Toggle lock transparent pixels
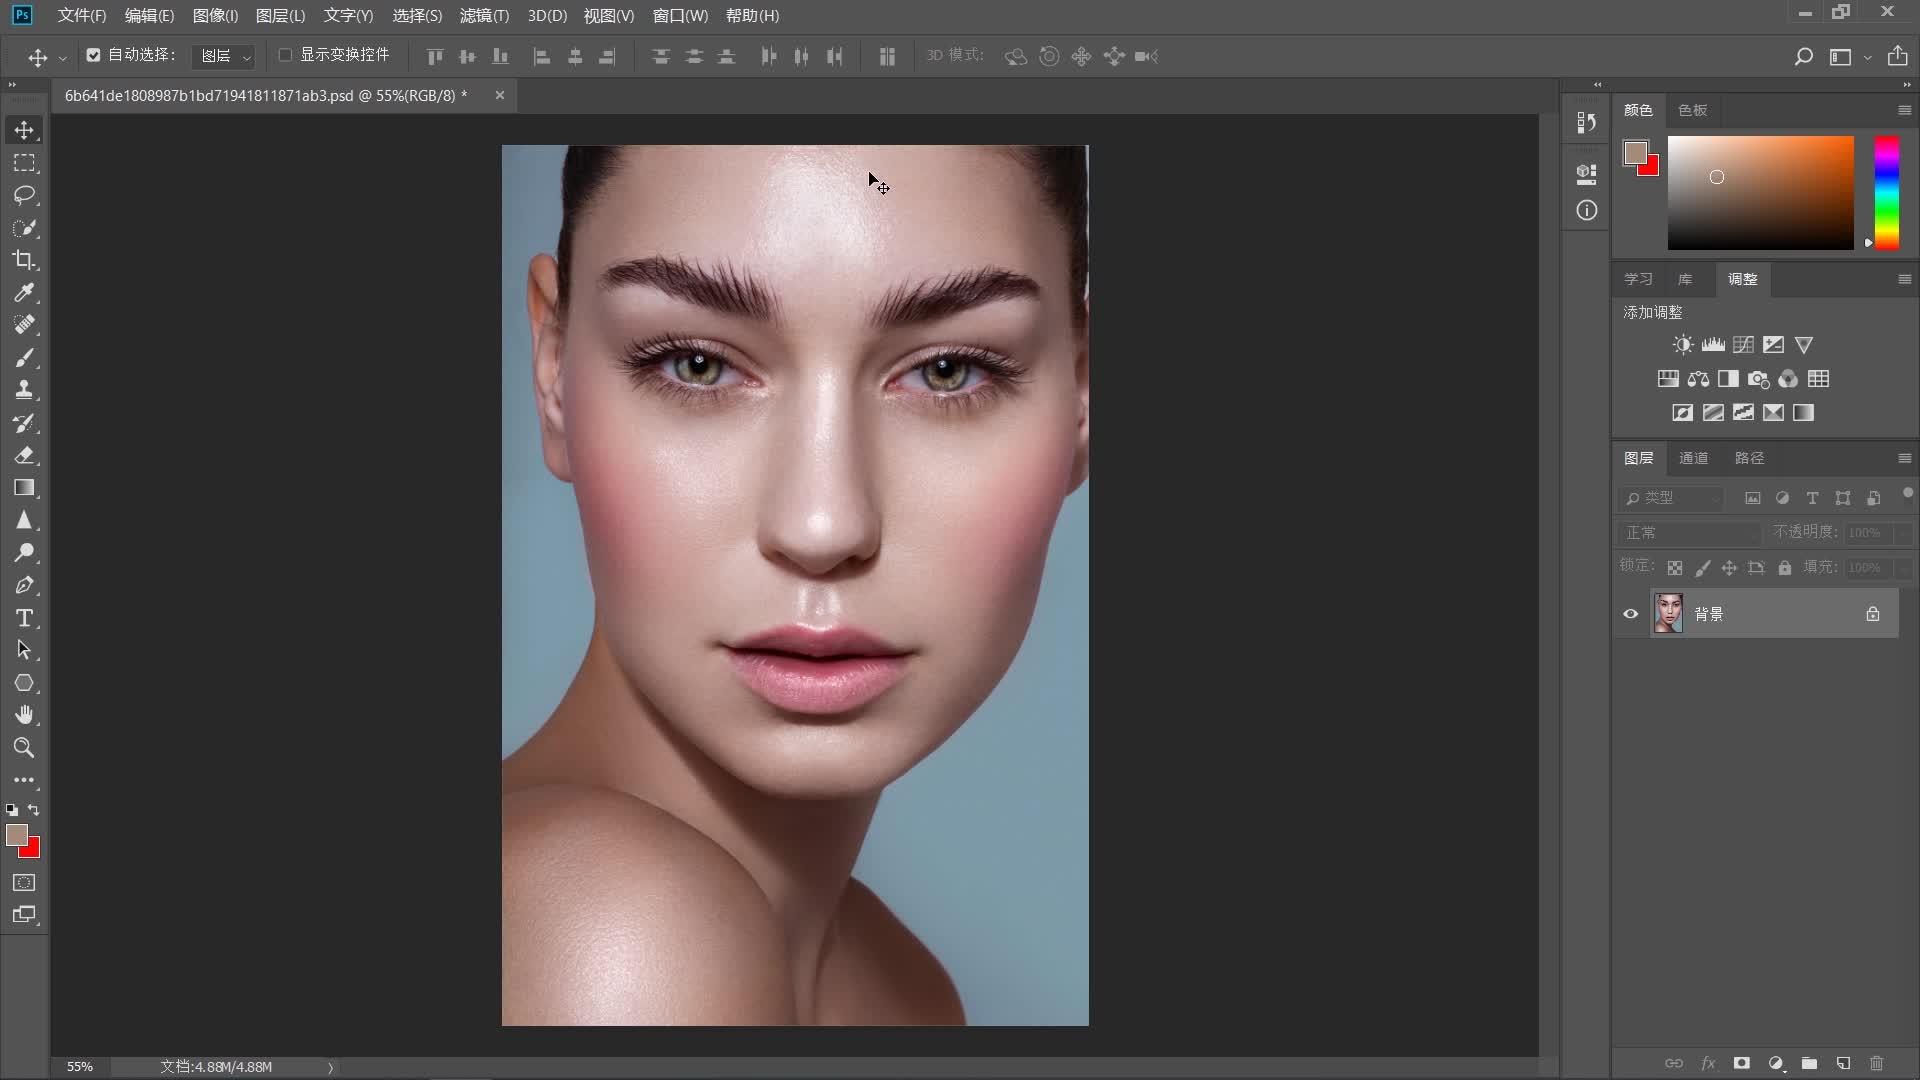Viewport: 1920px width, 1080px height. [x=1674, y=568]
